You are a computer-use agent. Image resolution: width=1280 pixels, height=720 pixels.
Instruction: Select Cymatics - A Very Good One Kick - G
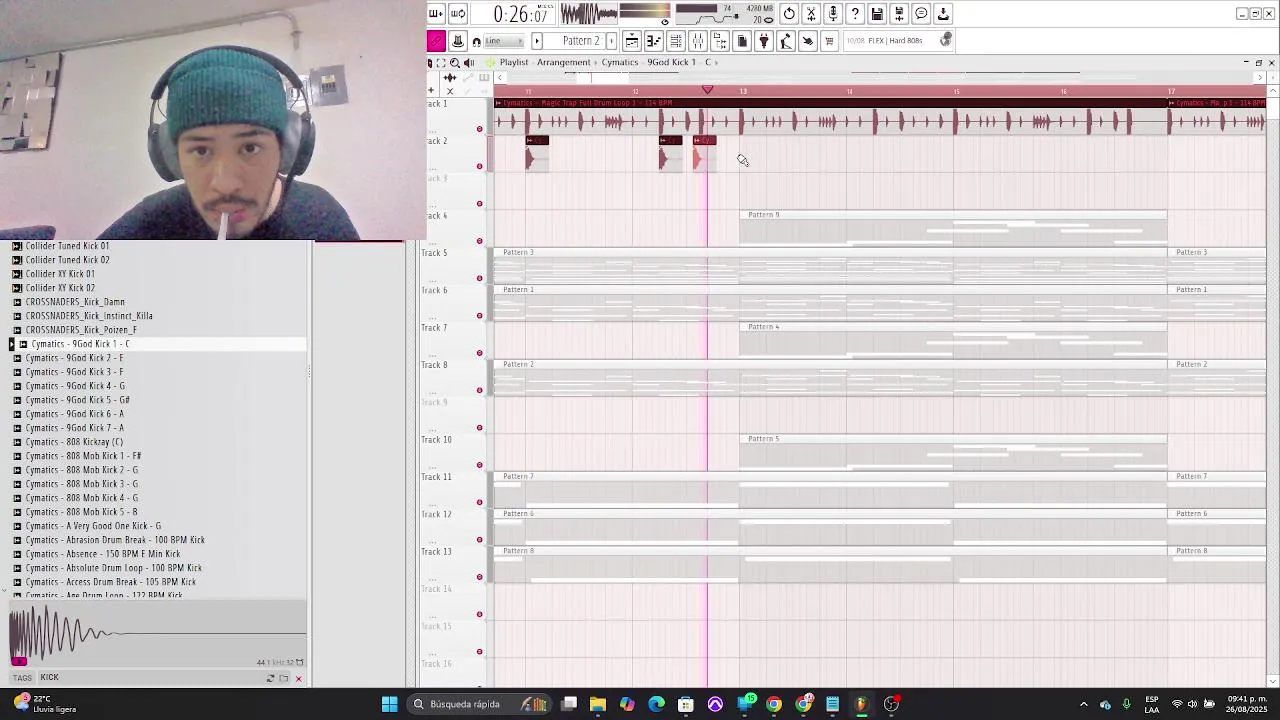[93, 526]
